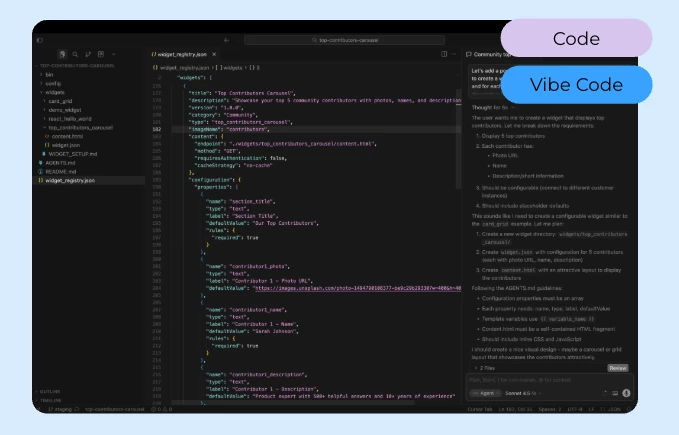Toggle the primary sidebar icon at top-left
The width and height of the screenshot is (679, 435).
40,40
